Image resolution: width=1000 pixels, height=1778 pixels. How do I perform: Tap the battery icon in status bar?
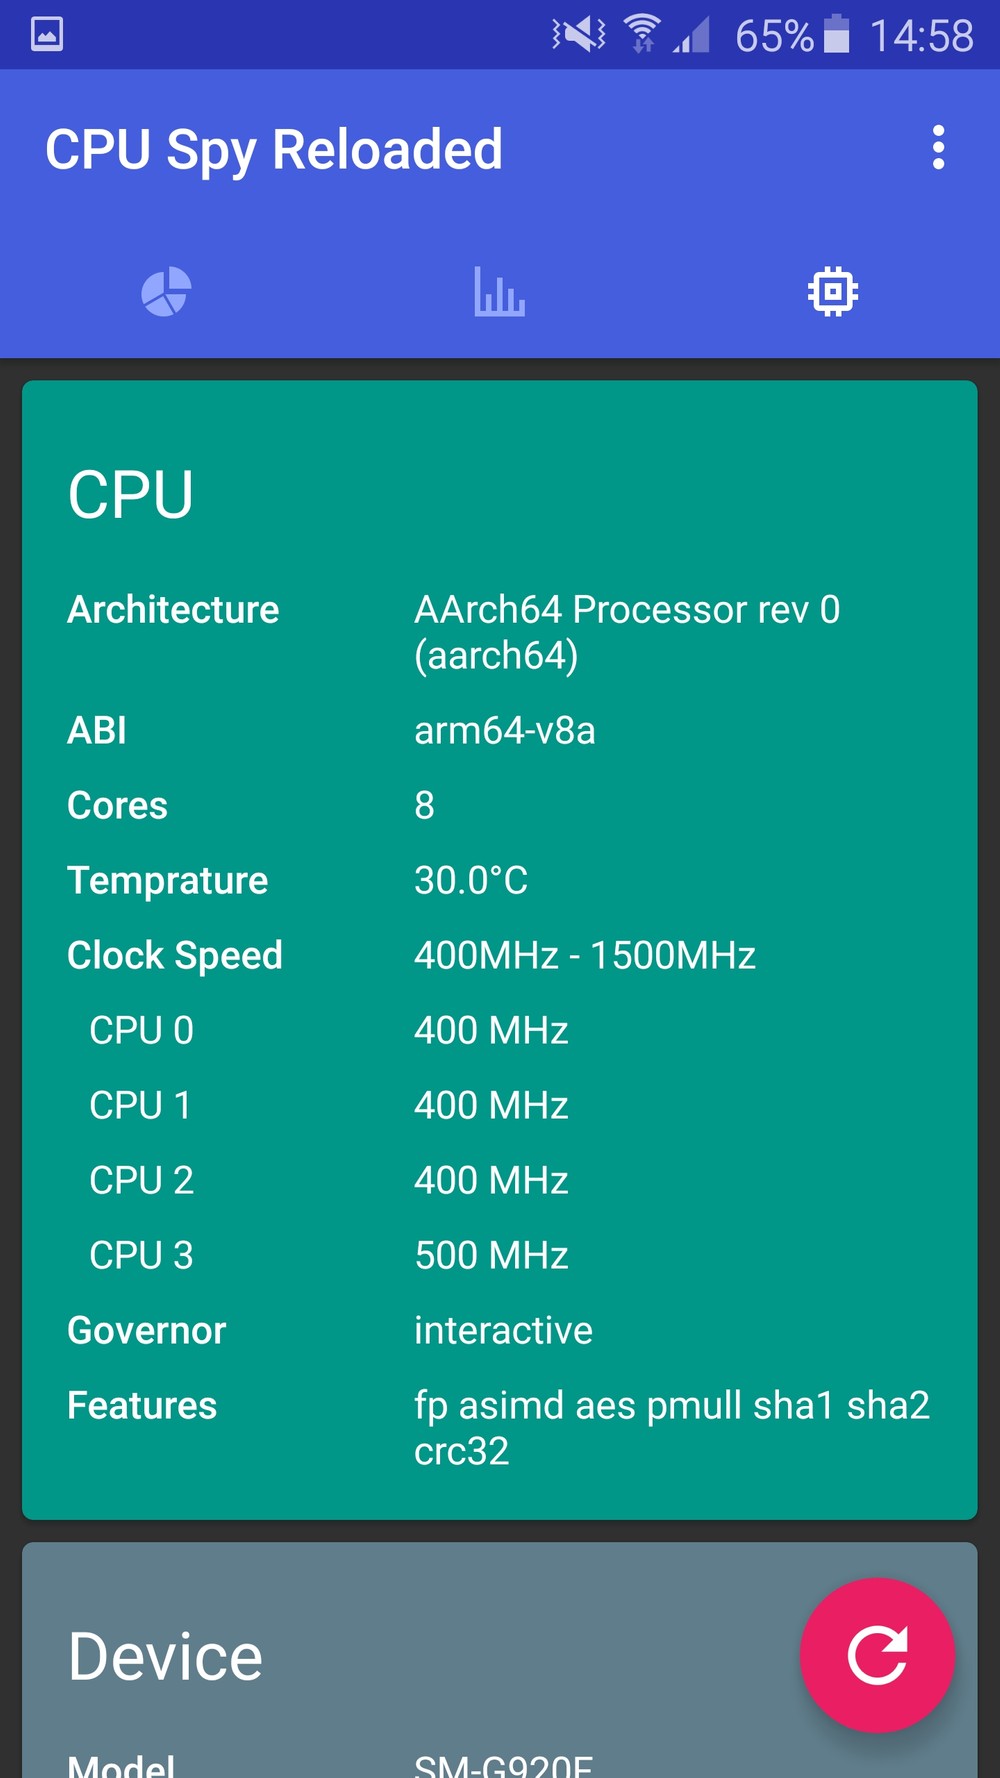pos(836,34)
